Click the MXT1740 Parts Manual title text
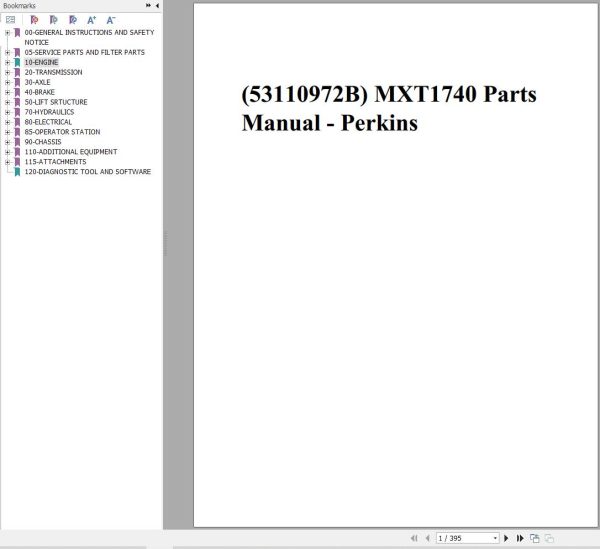600x549 pixels. coord(389,109)
